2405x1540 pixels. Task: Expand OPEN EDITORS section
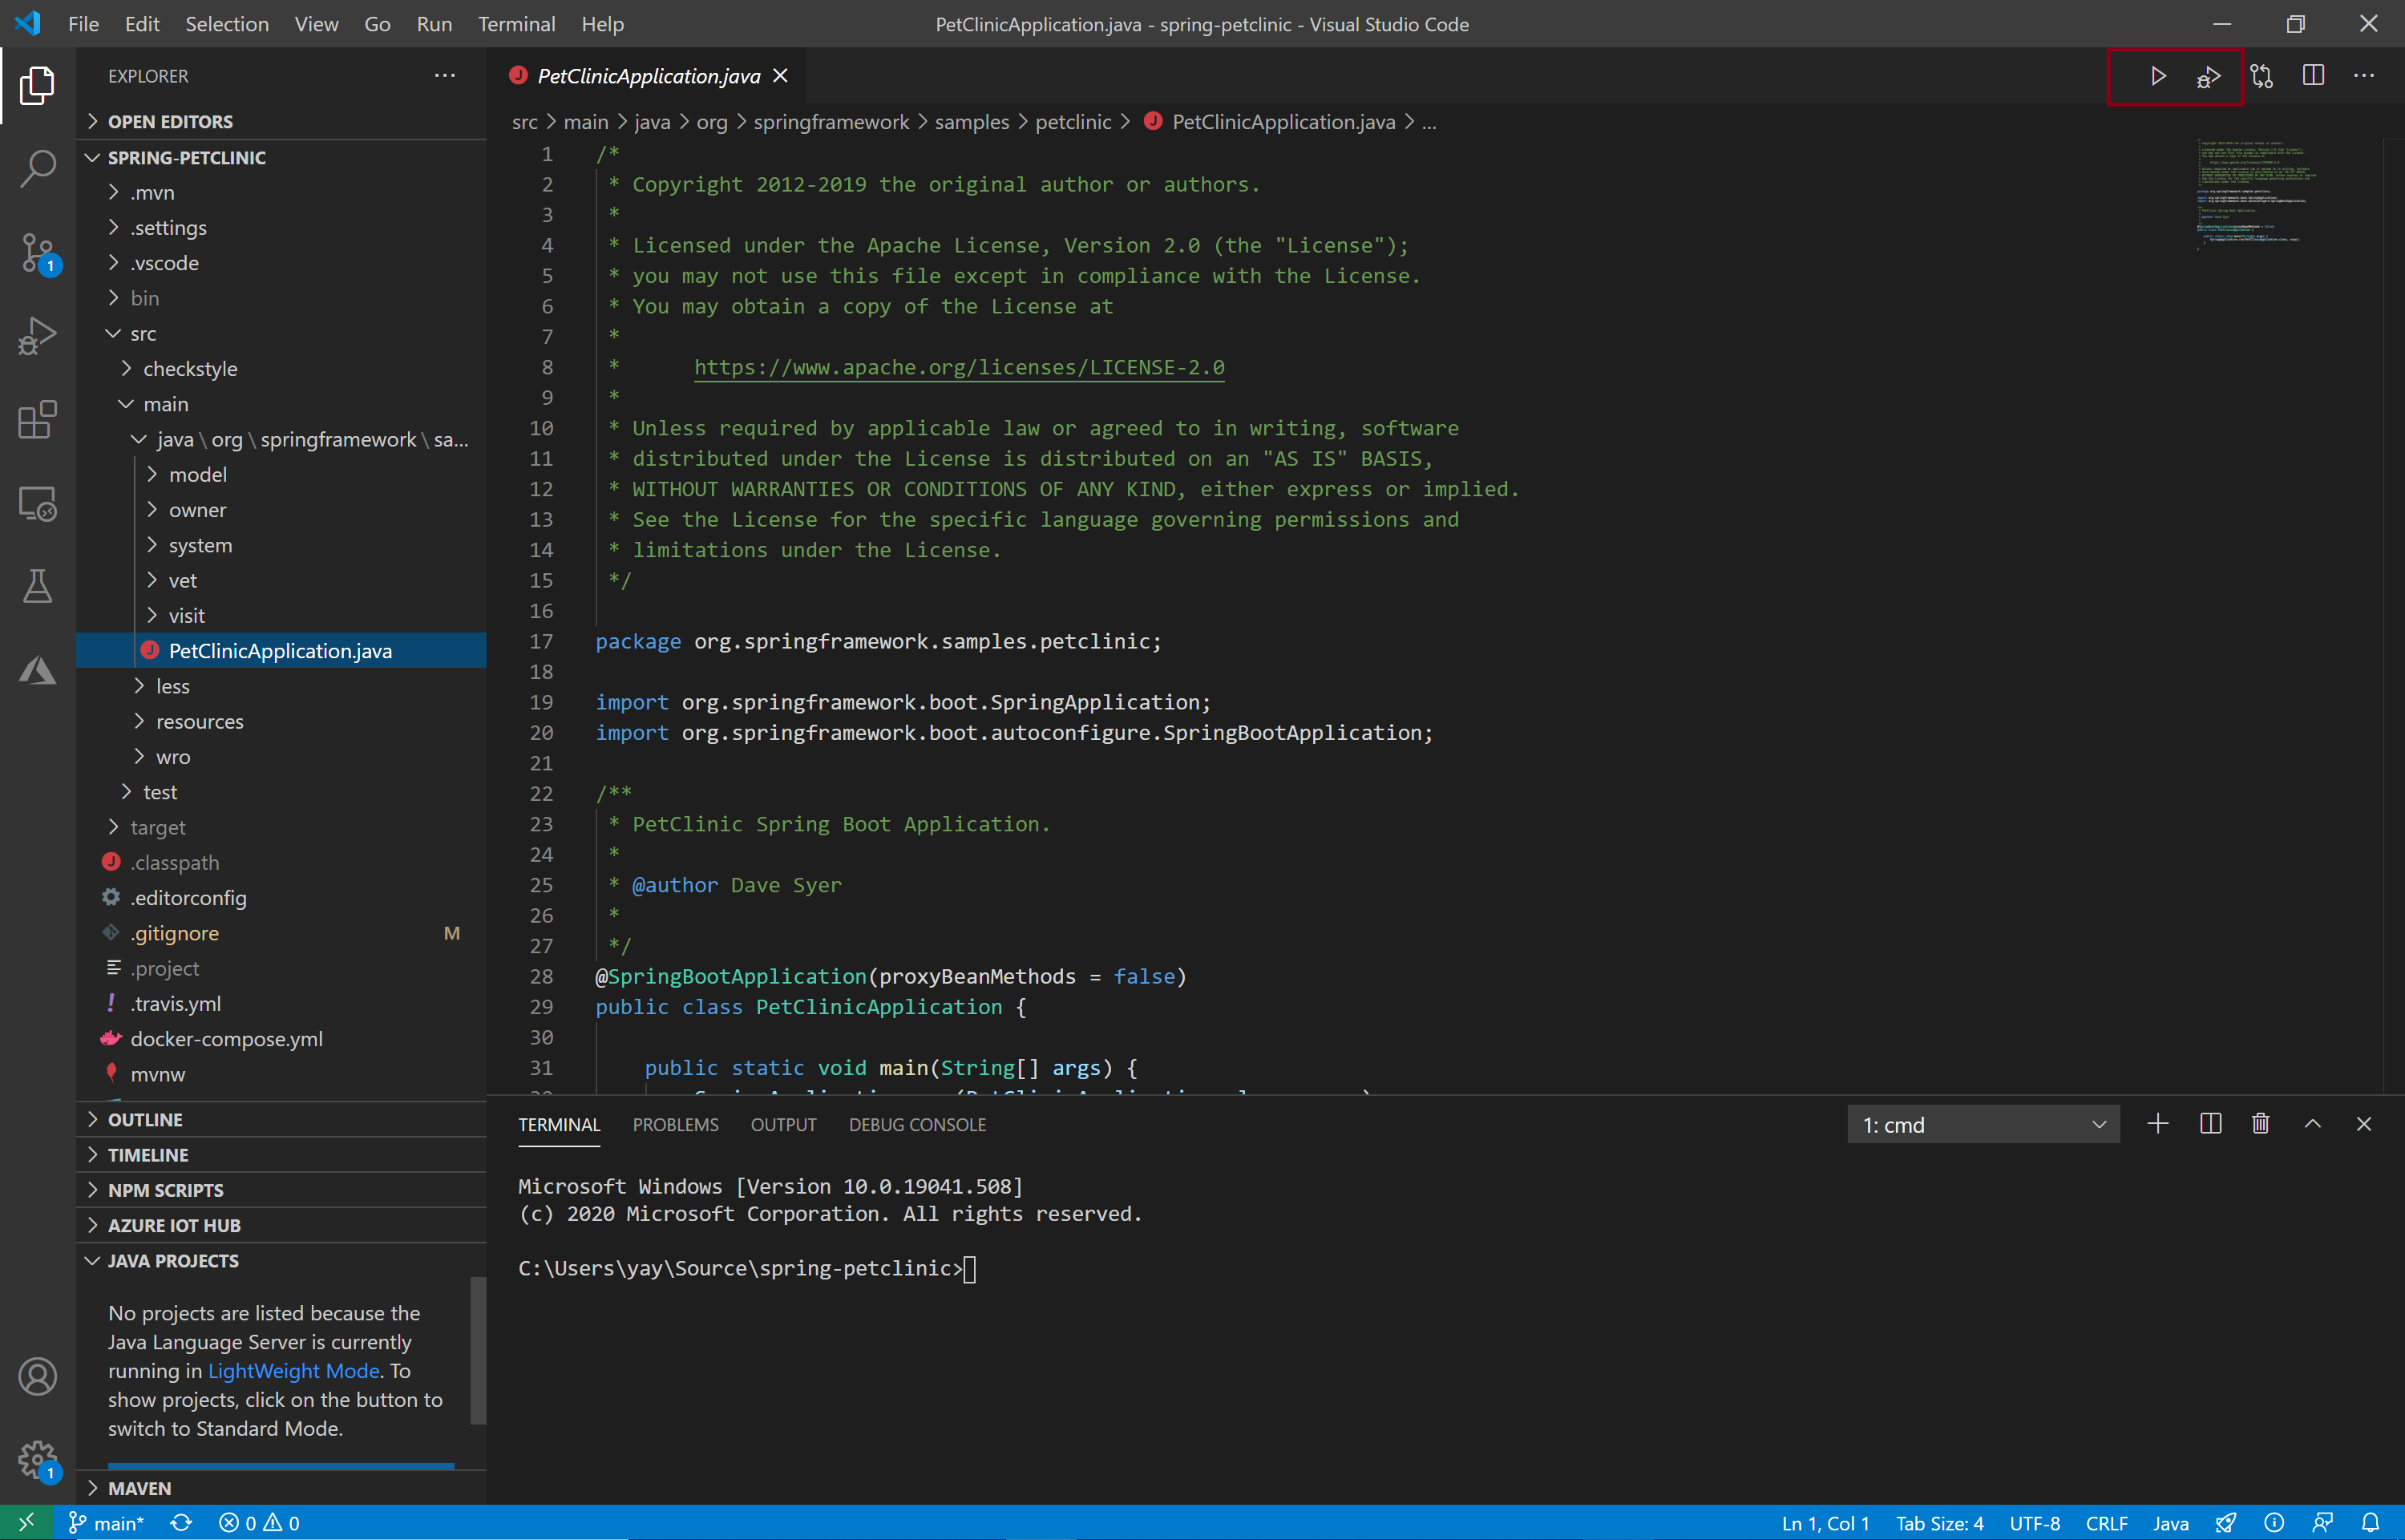click(282, 121)
